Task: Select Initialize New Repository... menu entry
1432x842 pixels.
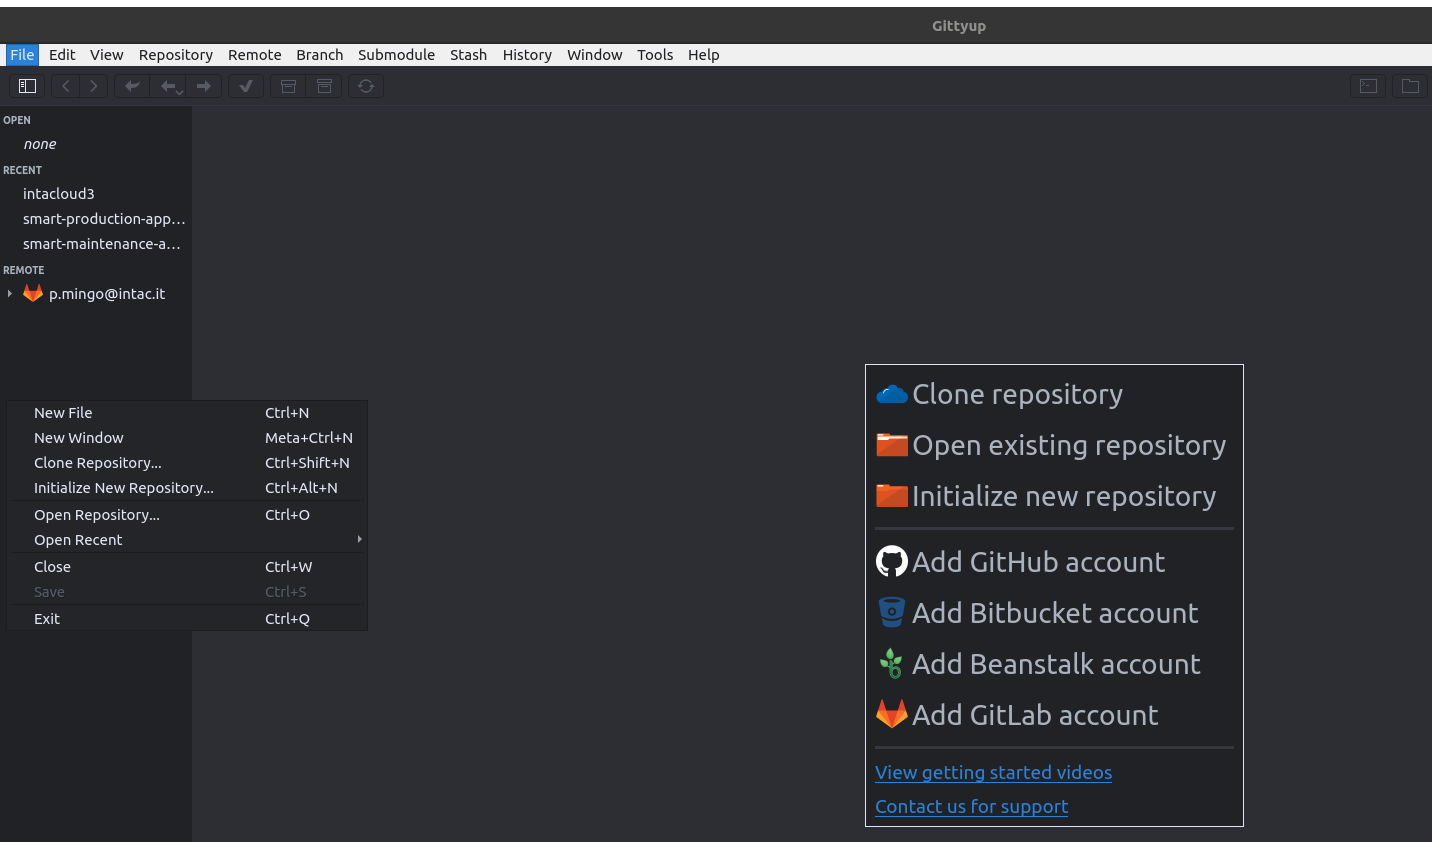Action: [x=187, y=488]
